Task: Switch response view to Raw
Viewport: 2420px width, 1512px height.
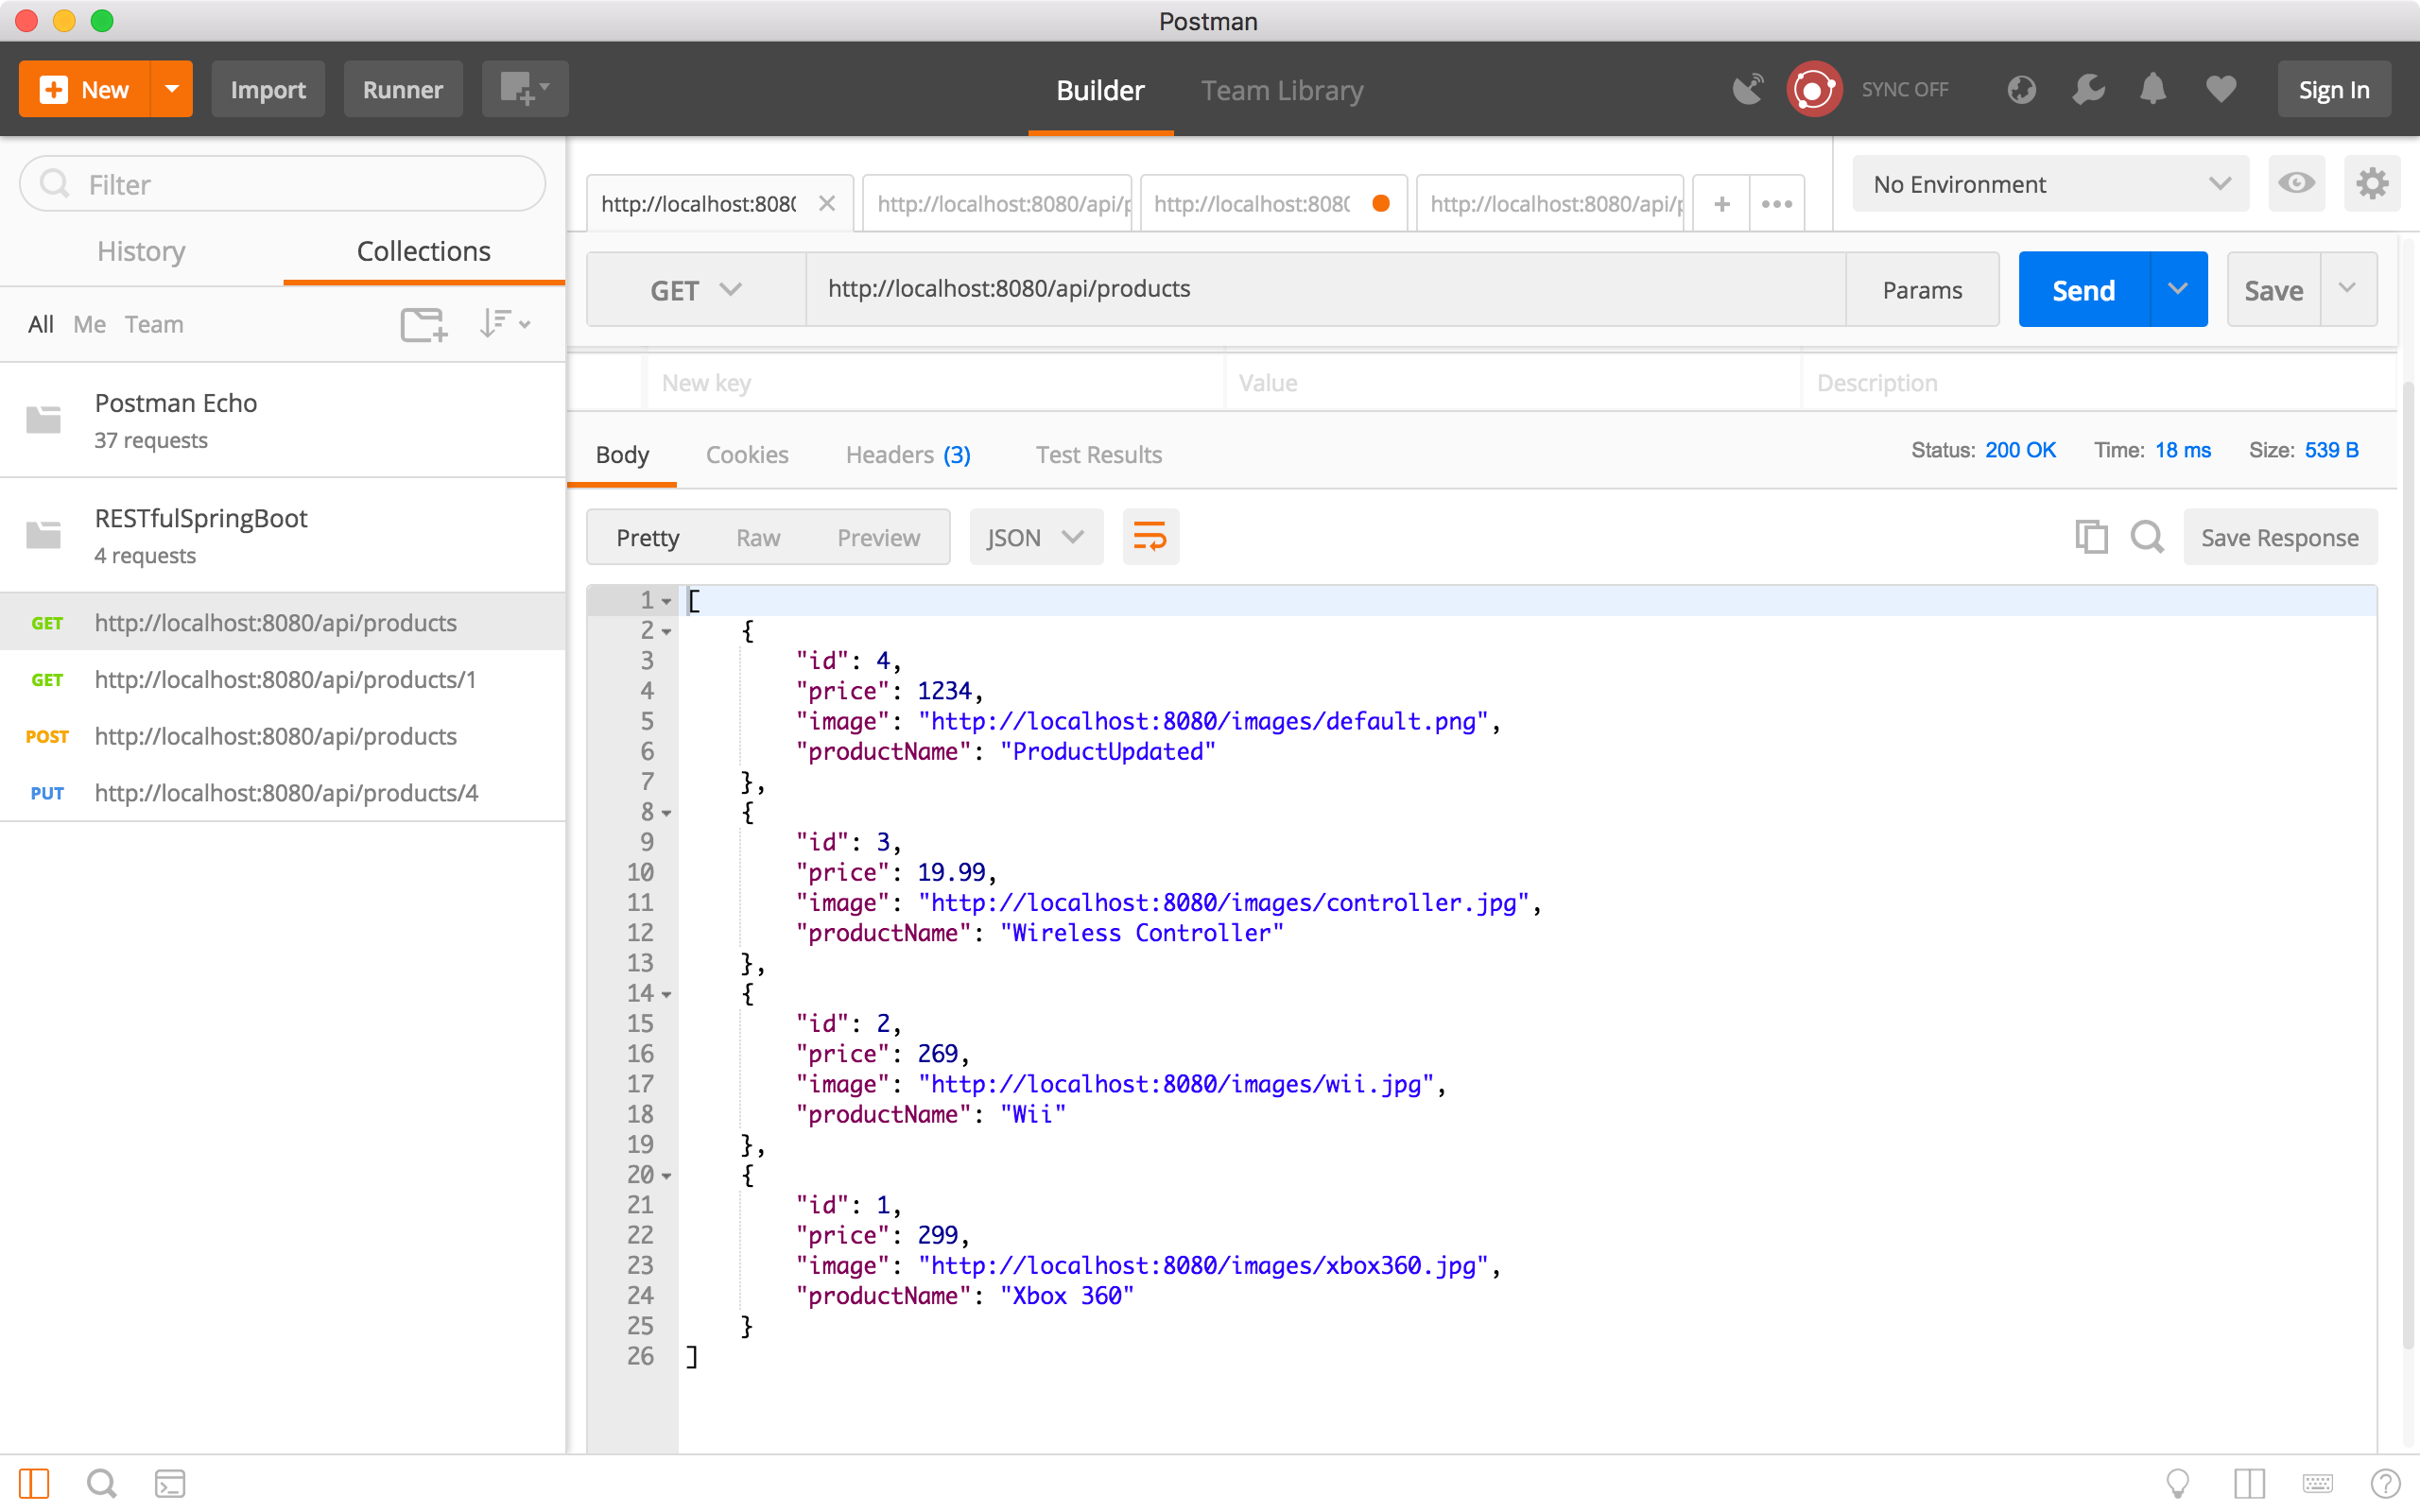Action: pos(758,537)
